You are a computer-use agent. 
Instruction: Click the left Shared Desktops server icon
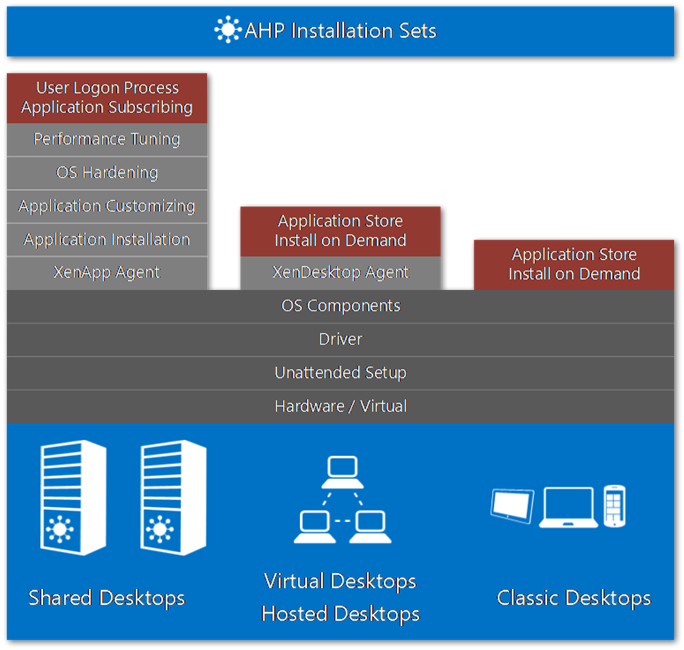(x=73, y=498)
